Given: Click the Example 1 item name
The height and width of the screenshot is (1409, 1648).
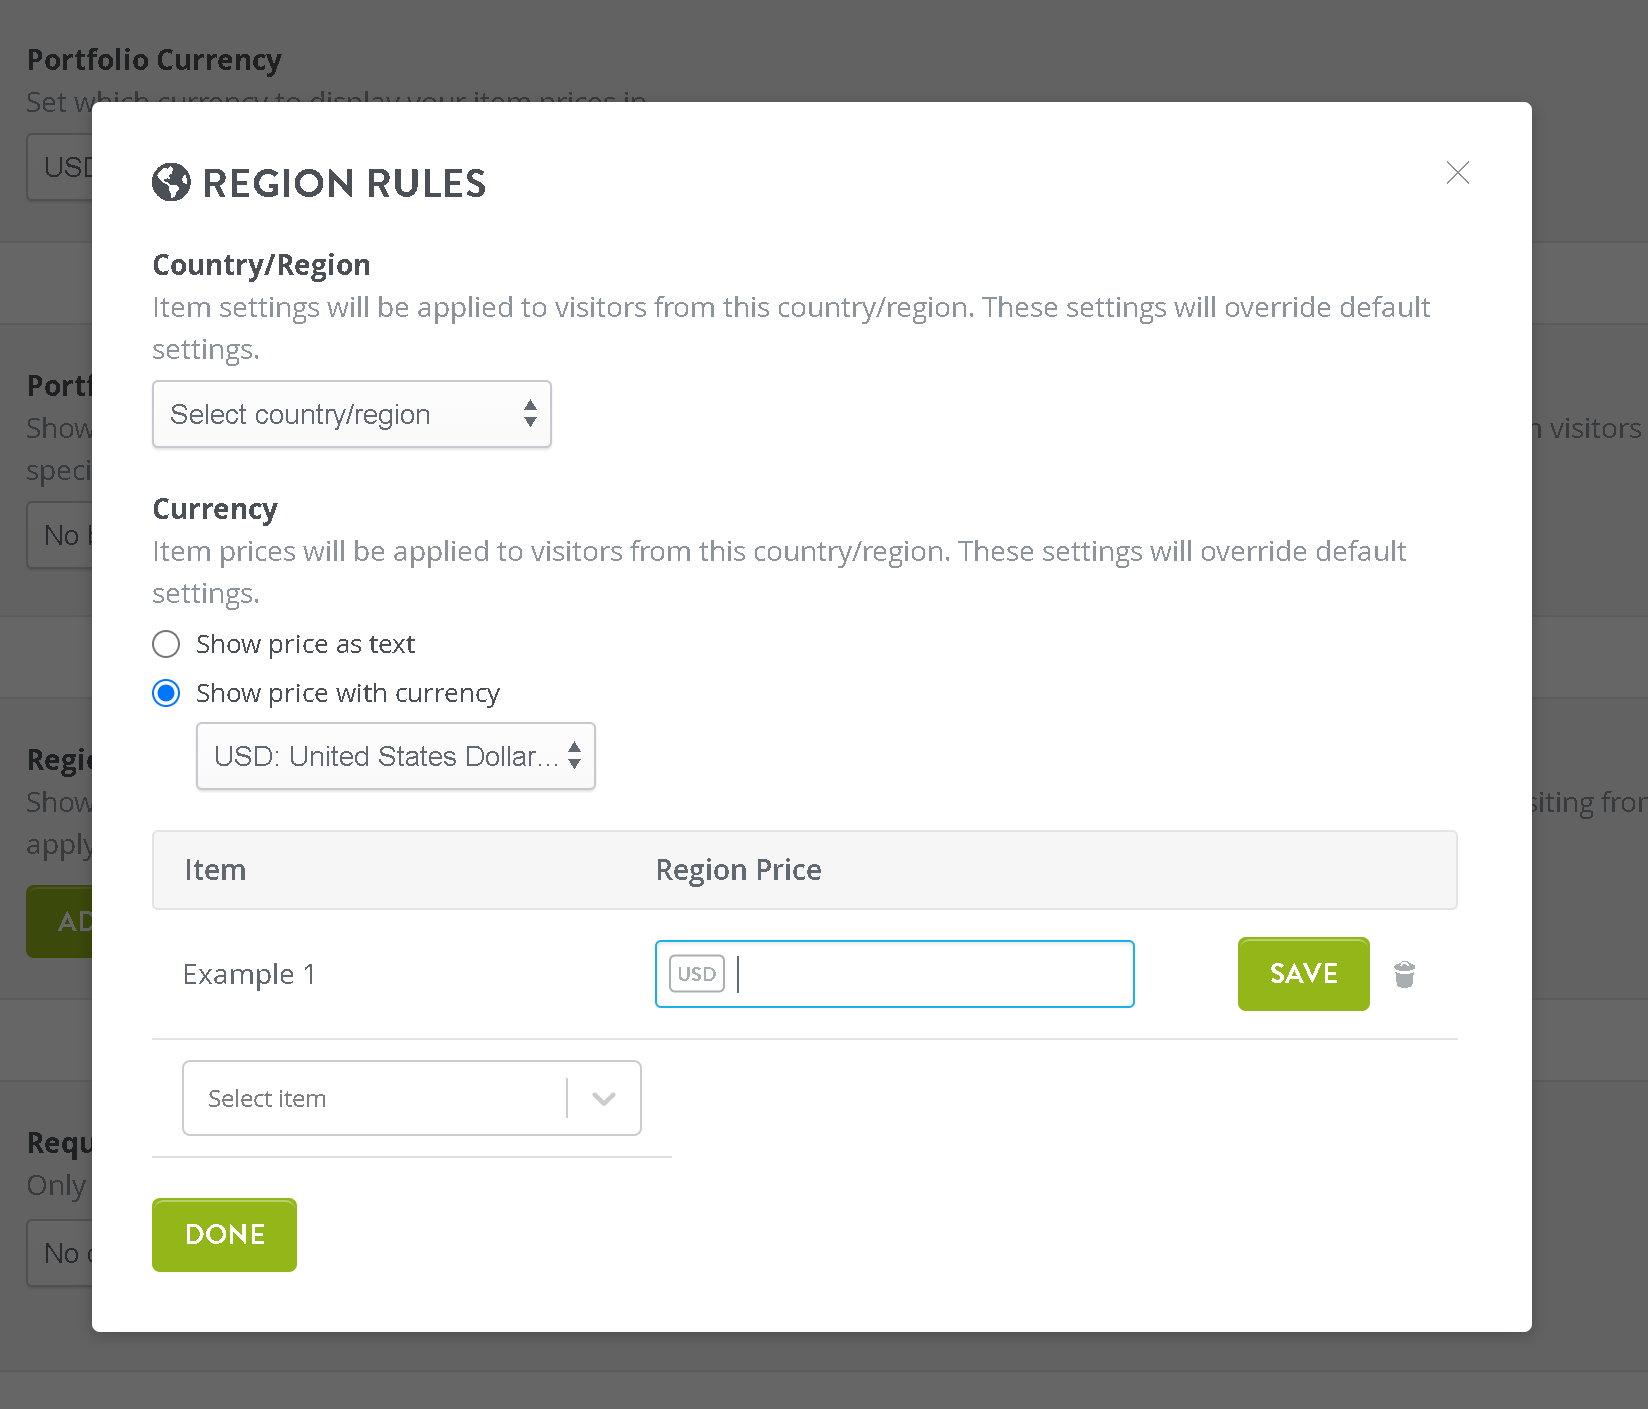Looking at the screenshot, I should pyautogui.click(x=249, y=974).
